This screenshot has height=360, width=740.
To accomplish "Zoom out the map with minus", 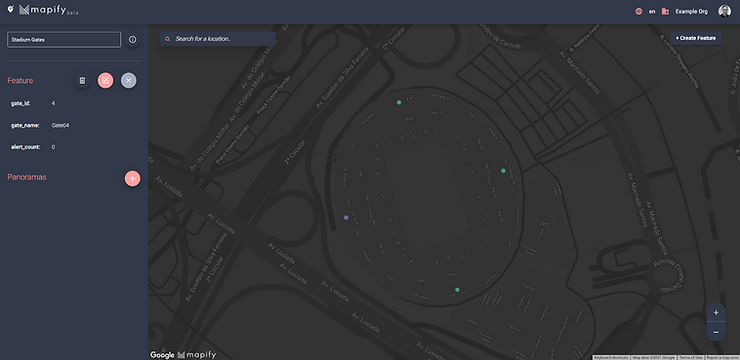I will tap(716, 332).
